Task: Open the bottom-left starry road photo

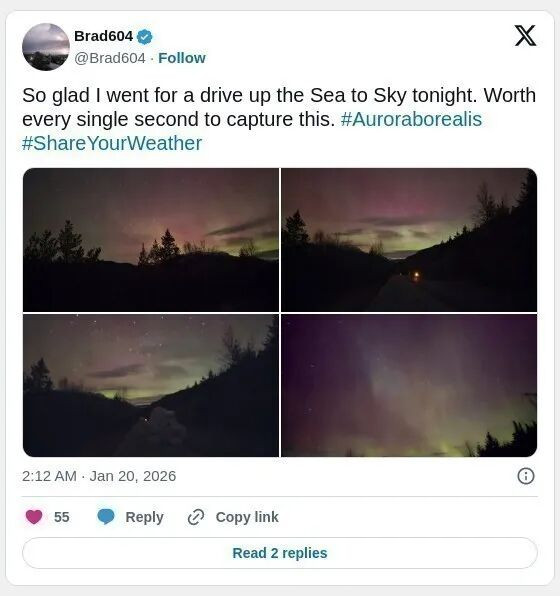Action: pyautogui.click(x=151, y=385)
